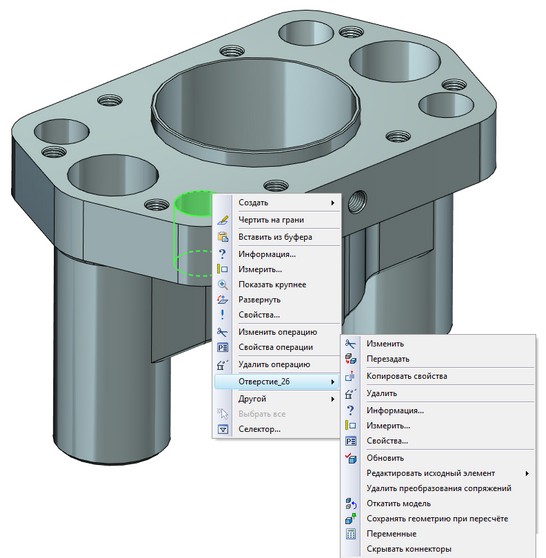546x558 pixels.
Task: Click the calculator icon for Переменные
Action: [351, 534]
